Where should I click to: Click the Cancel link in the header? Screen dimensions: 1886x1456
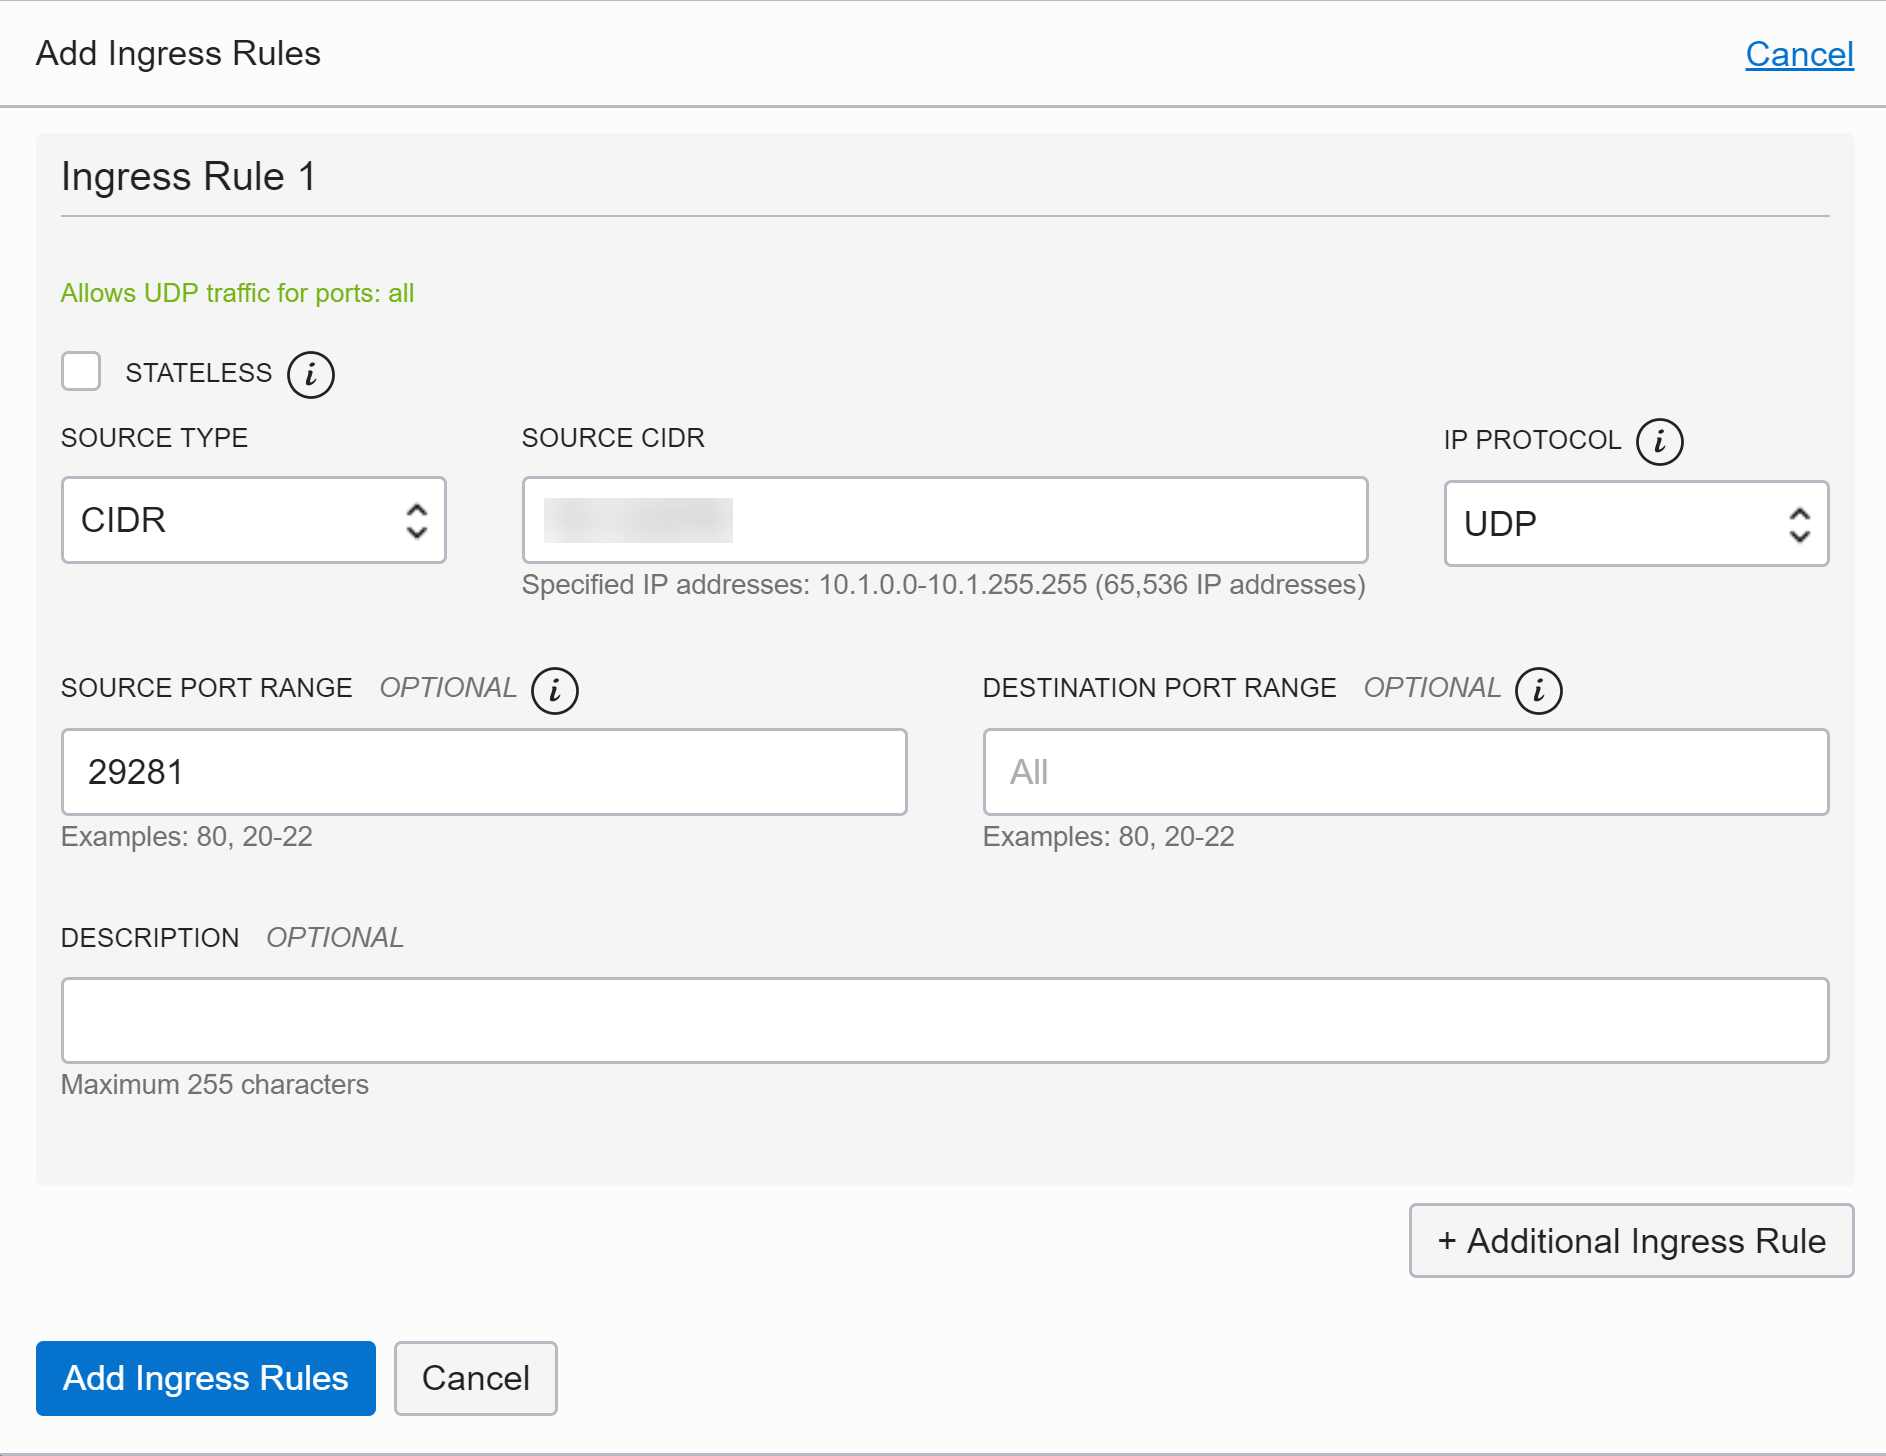(x=1798, y=54)
